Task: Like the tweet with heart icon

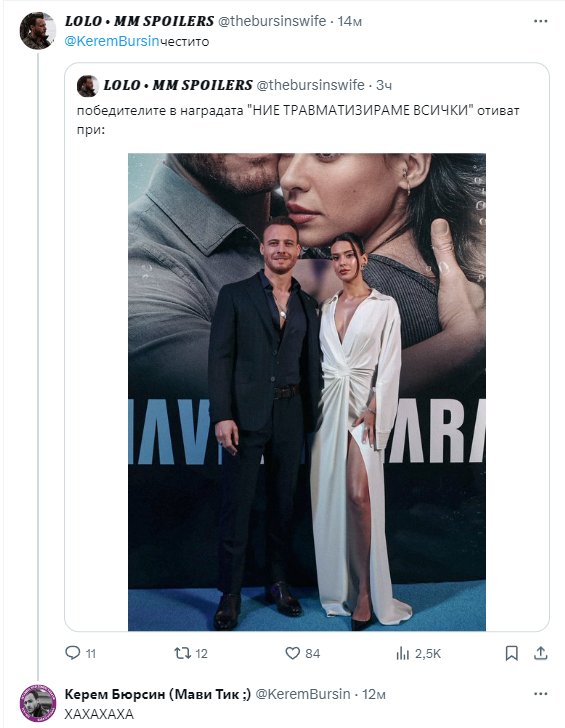Action: click(x=292, y=653)
